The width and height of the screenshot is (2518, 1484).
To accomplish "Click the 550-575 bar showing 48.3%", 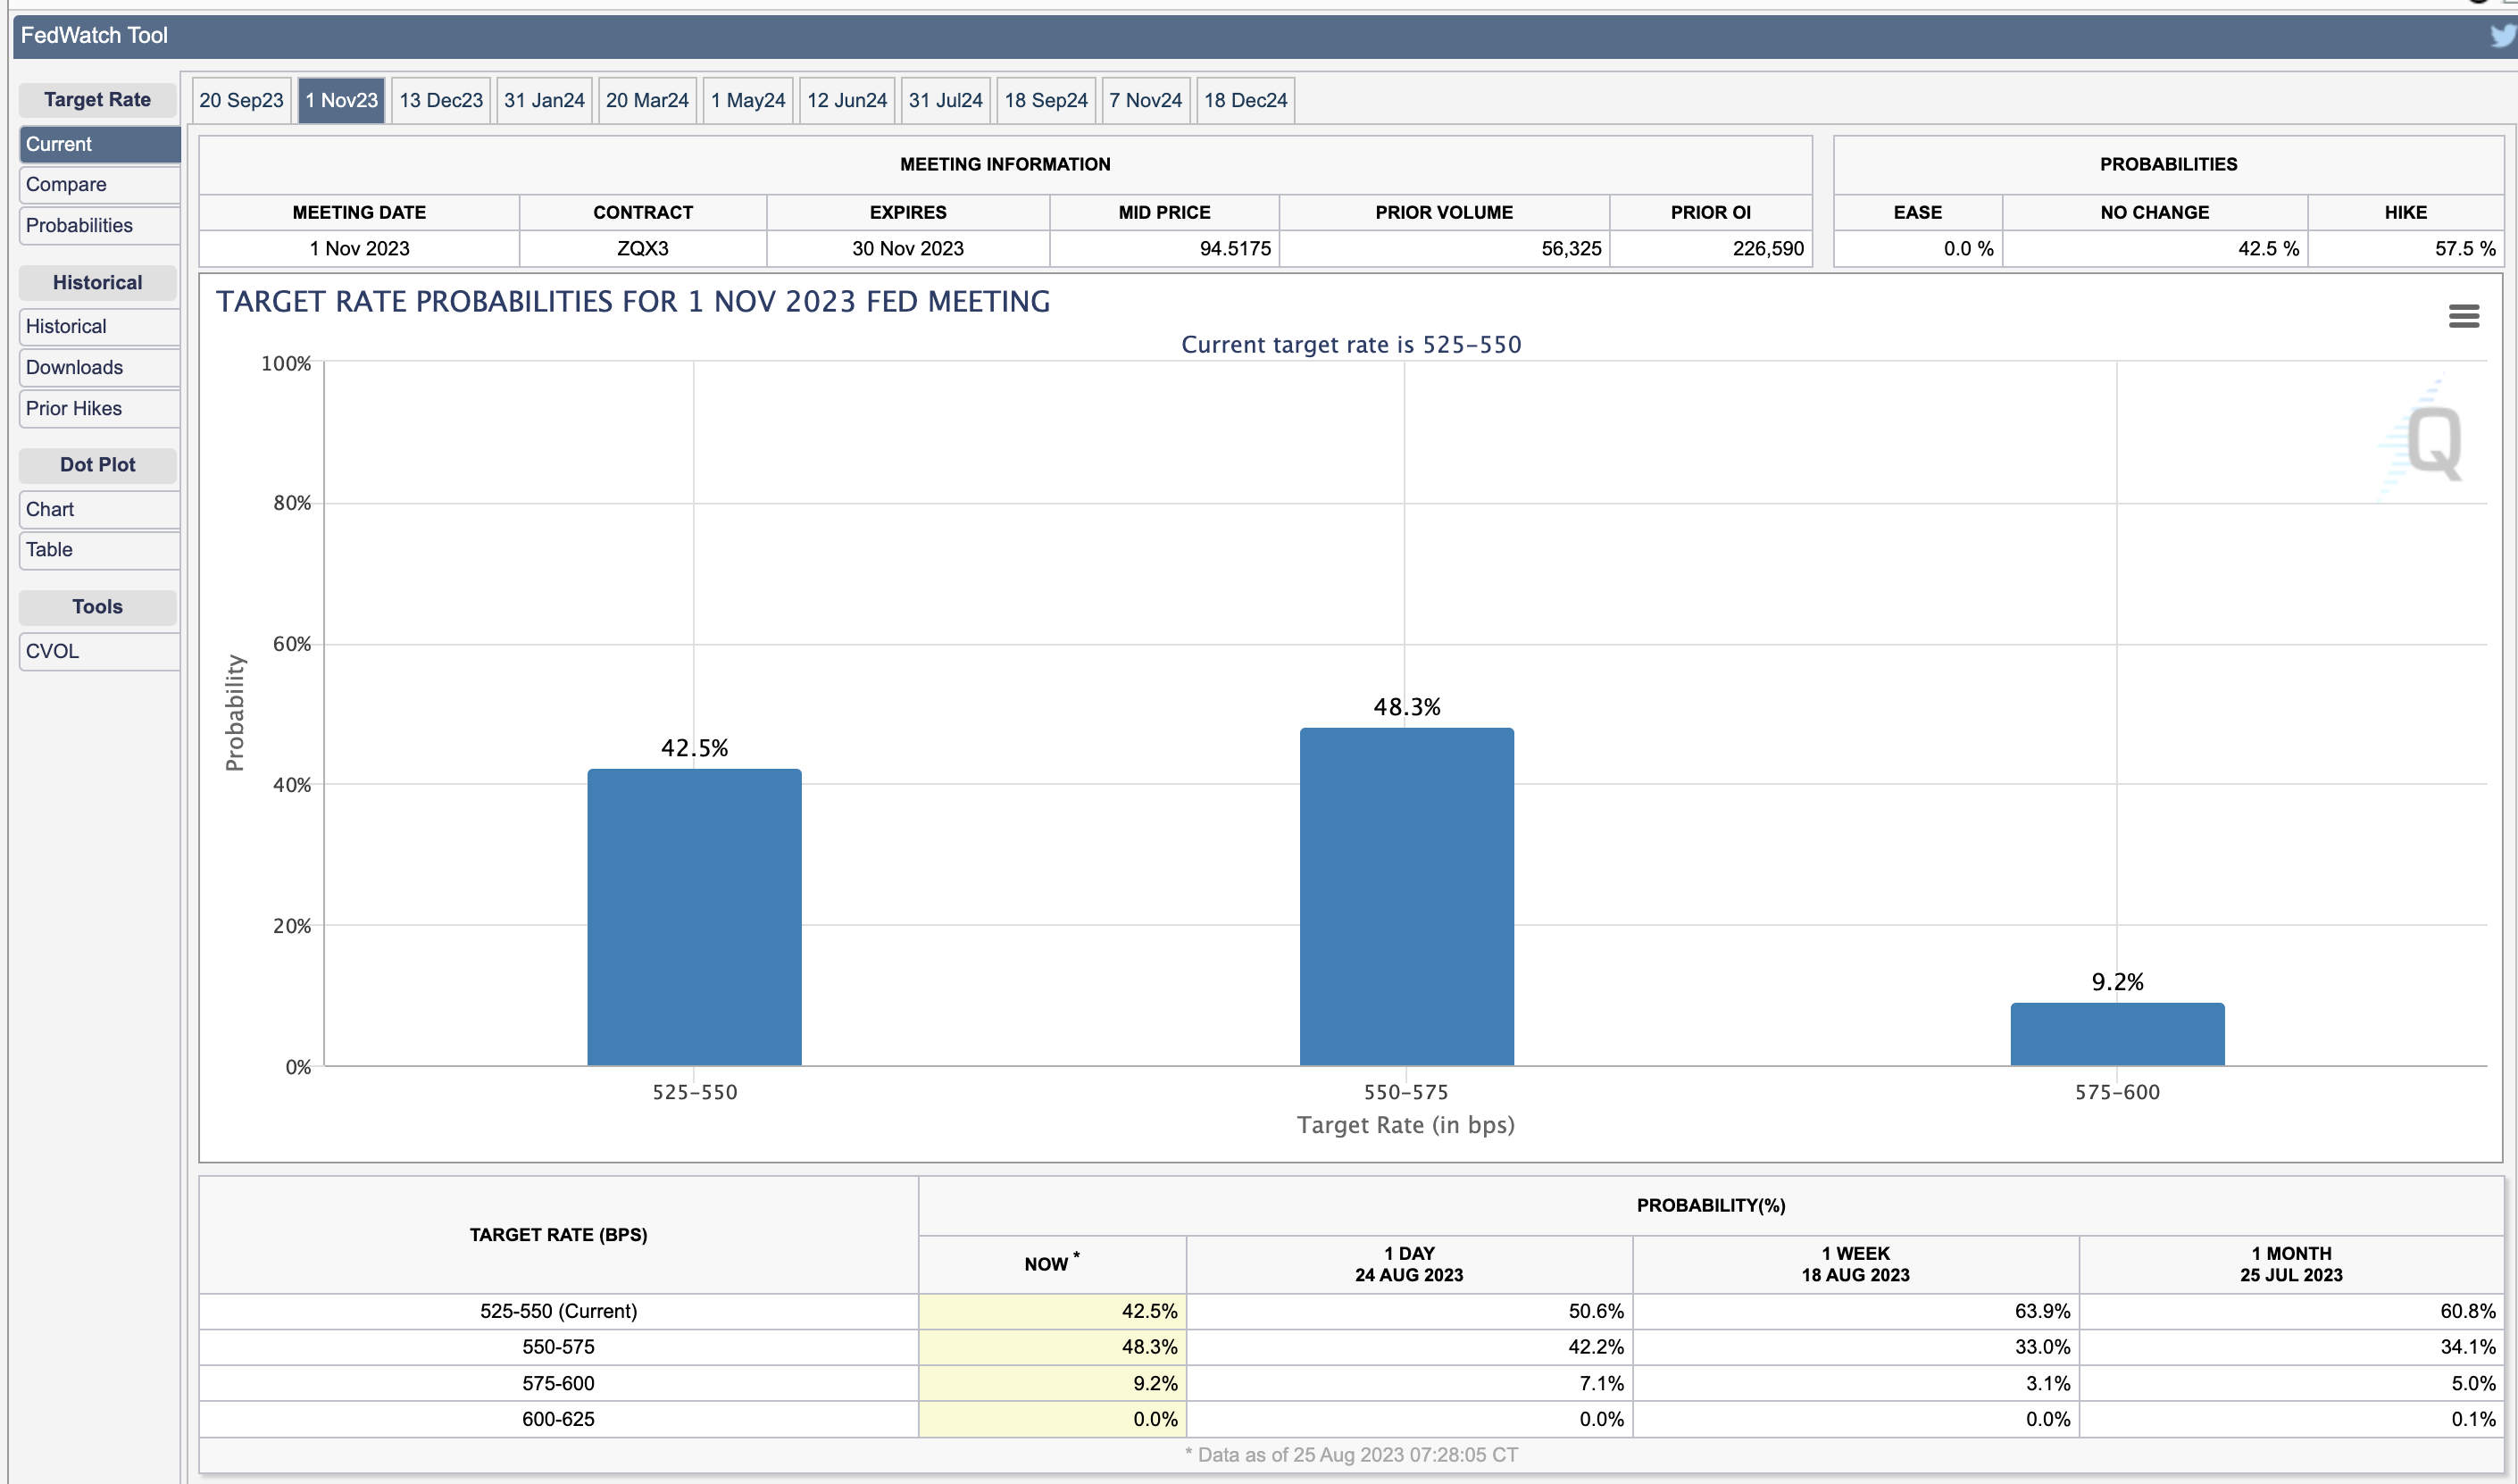I will (1406, 896).
